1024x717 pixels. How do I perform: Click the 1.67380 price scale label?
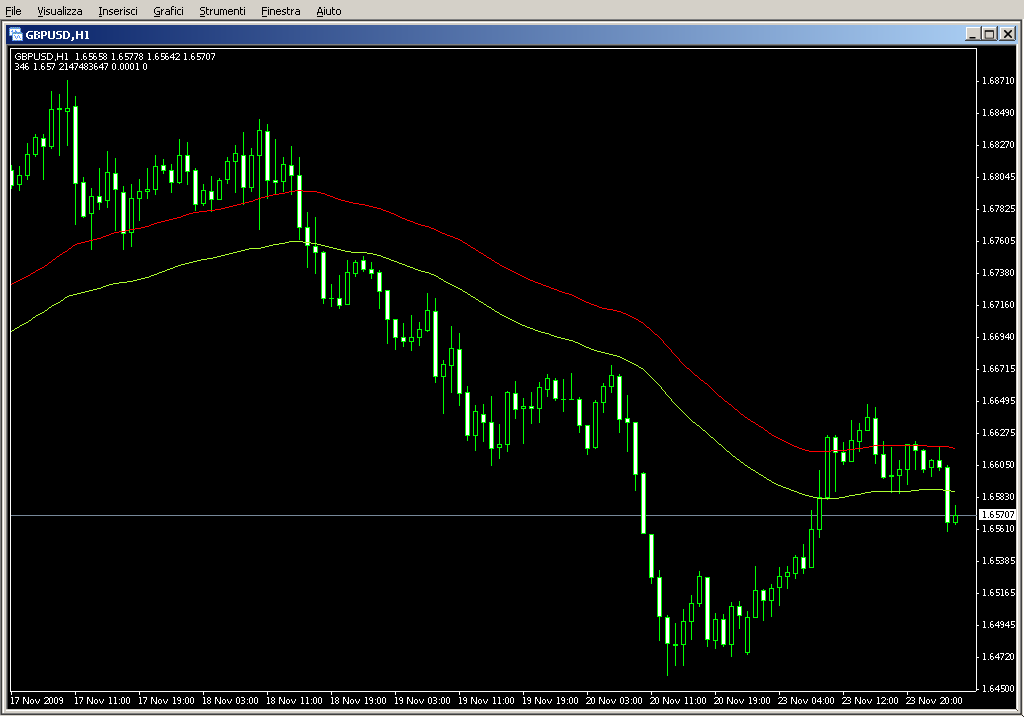coord(999,273)
